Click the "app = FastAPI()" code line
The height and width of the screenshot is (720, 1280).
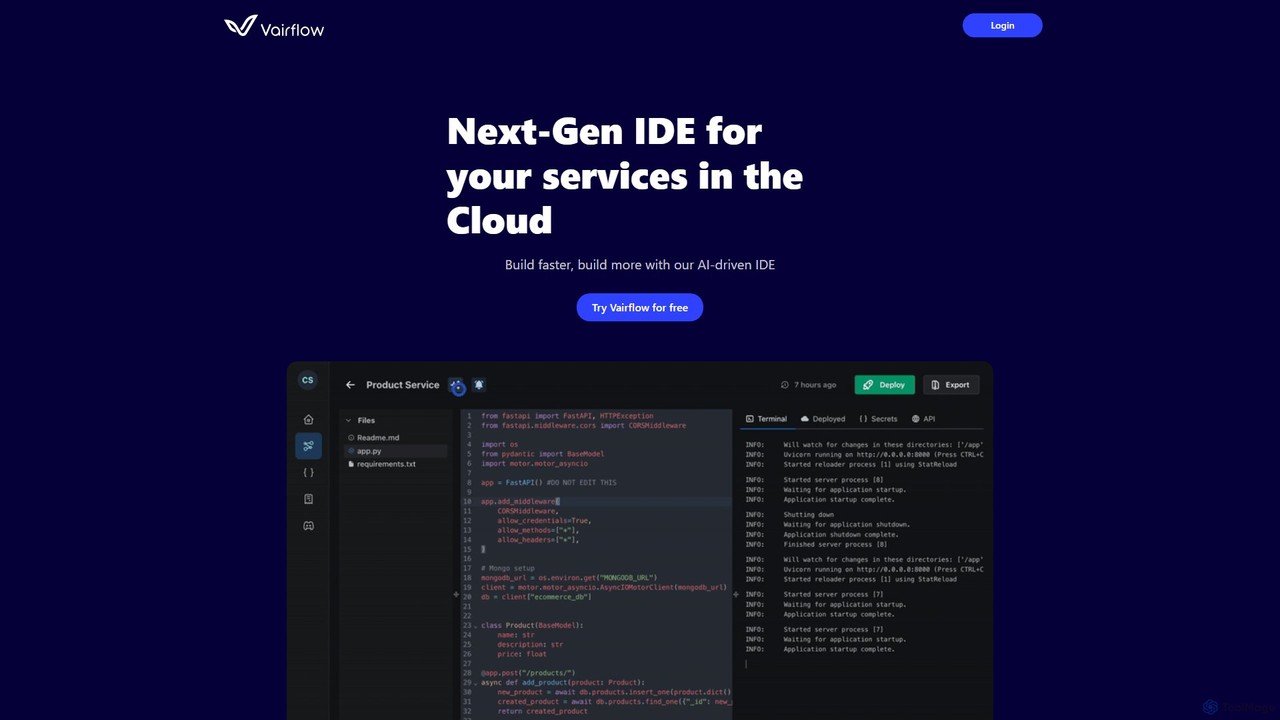(x=549, y=483)
